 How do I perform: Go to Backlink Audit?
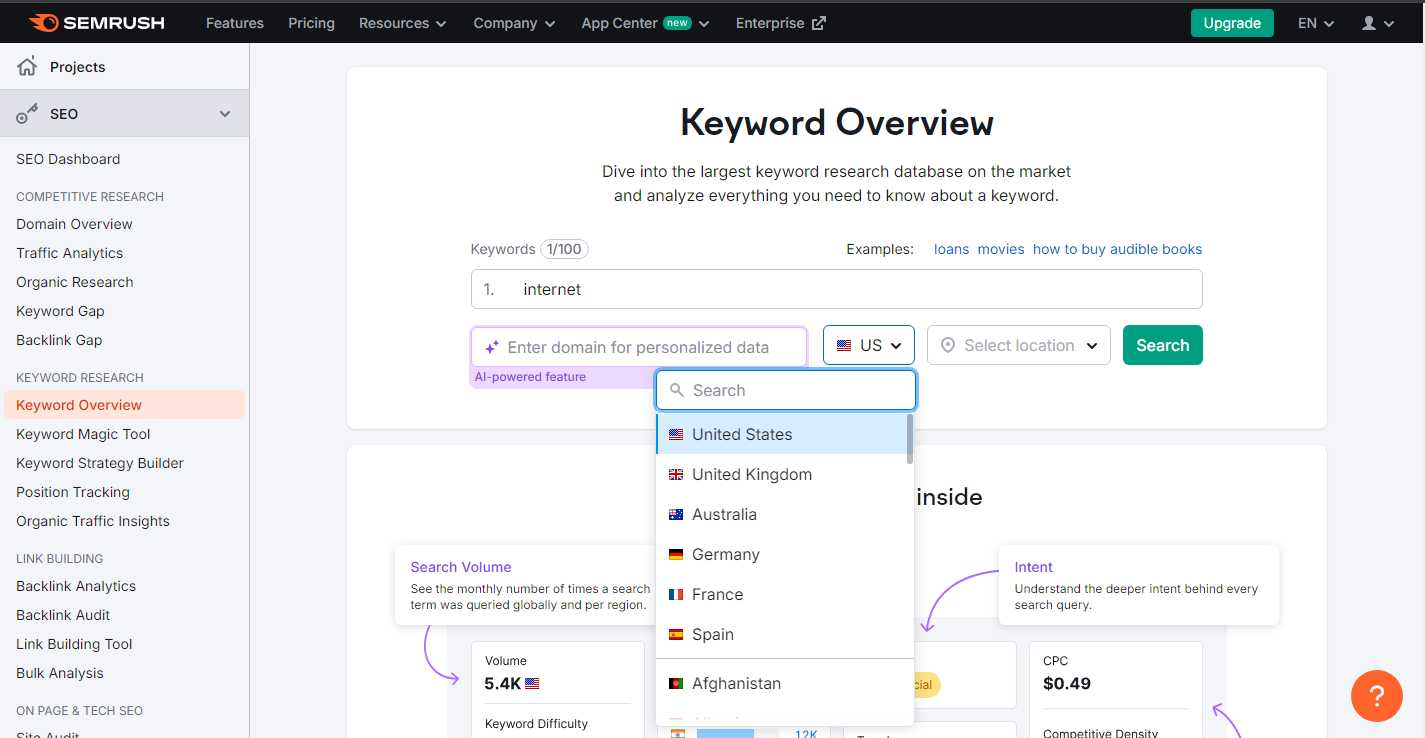pyautogui.click(x=63, y=615)
